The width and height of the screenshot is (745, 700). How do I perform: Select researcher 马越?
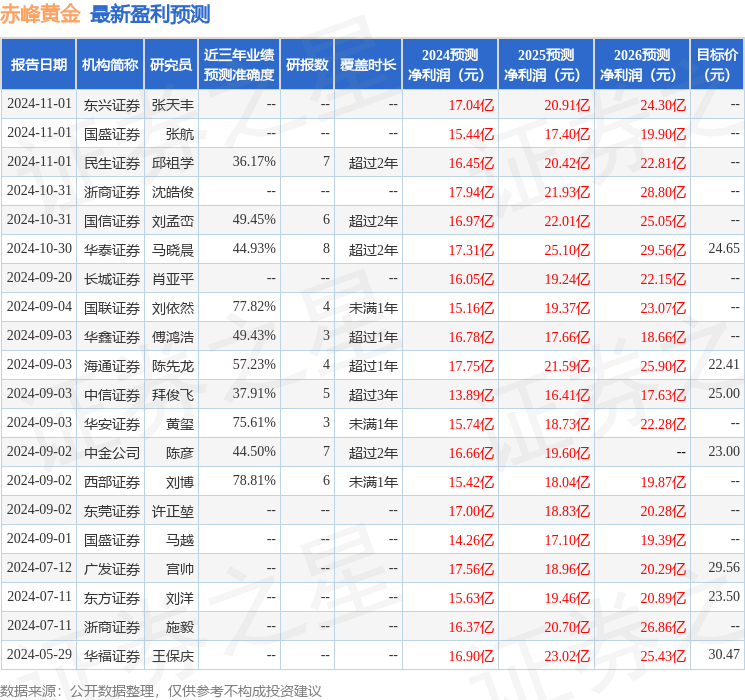[180, 540]
